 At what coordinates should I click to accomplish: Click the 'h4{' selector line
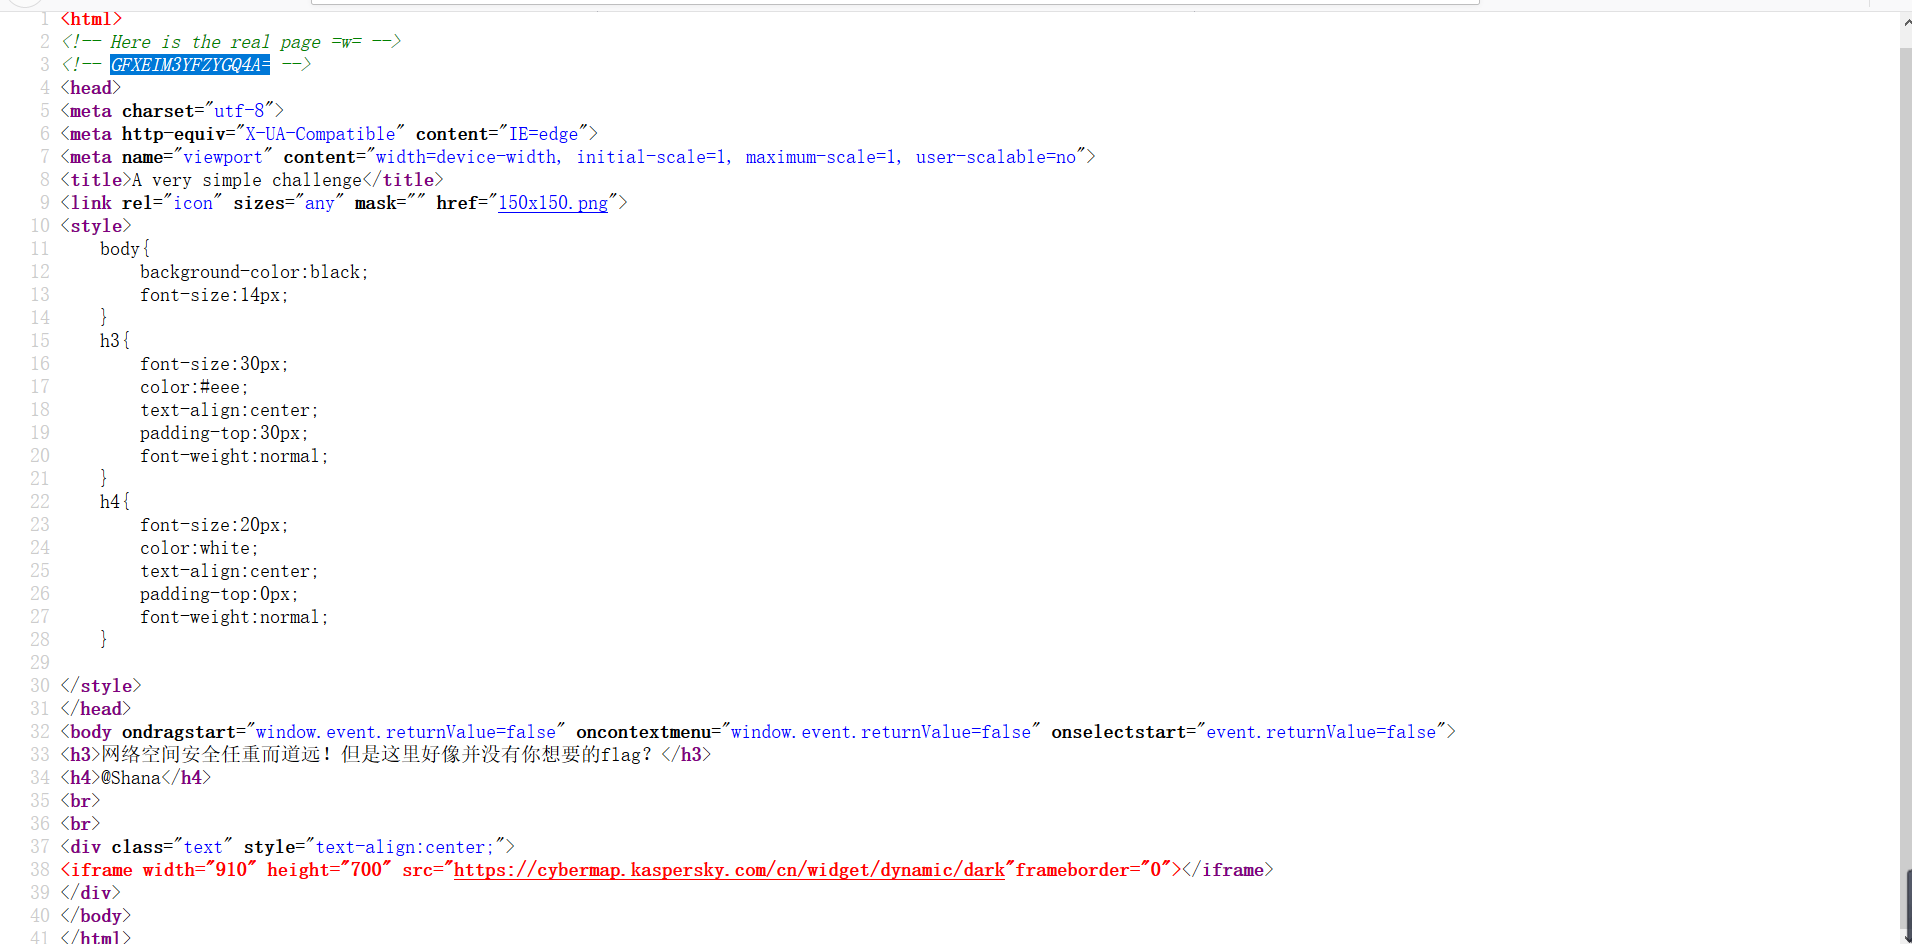click(115, 502)
